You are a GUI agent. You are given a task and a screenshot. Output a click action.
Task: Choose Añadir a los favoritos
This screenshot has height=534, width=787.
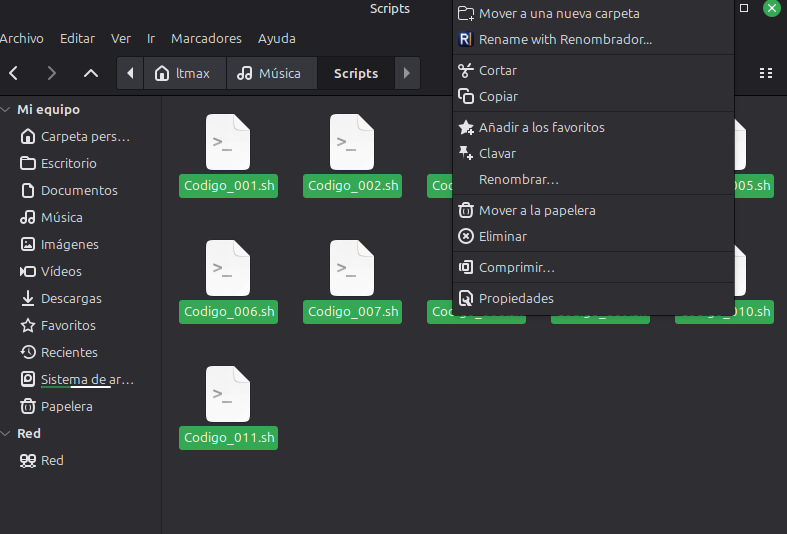pos(593,127)
